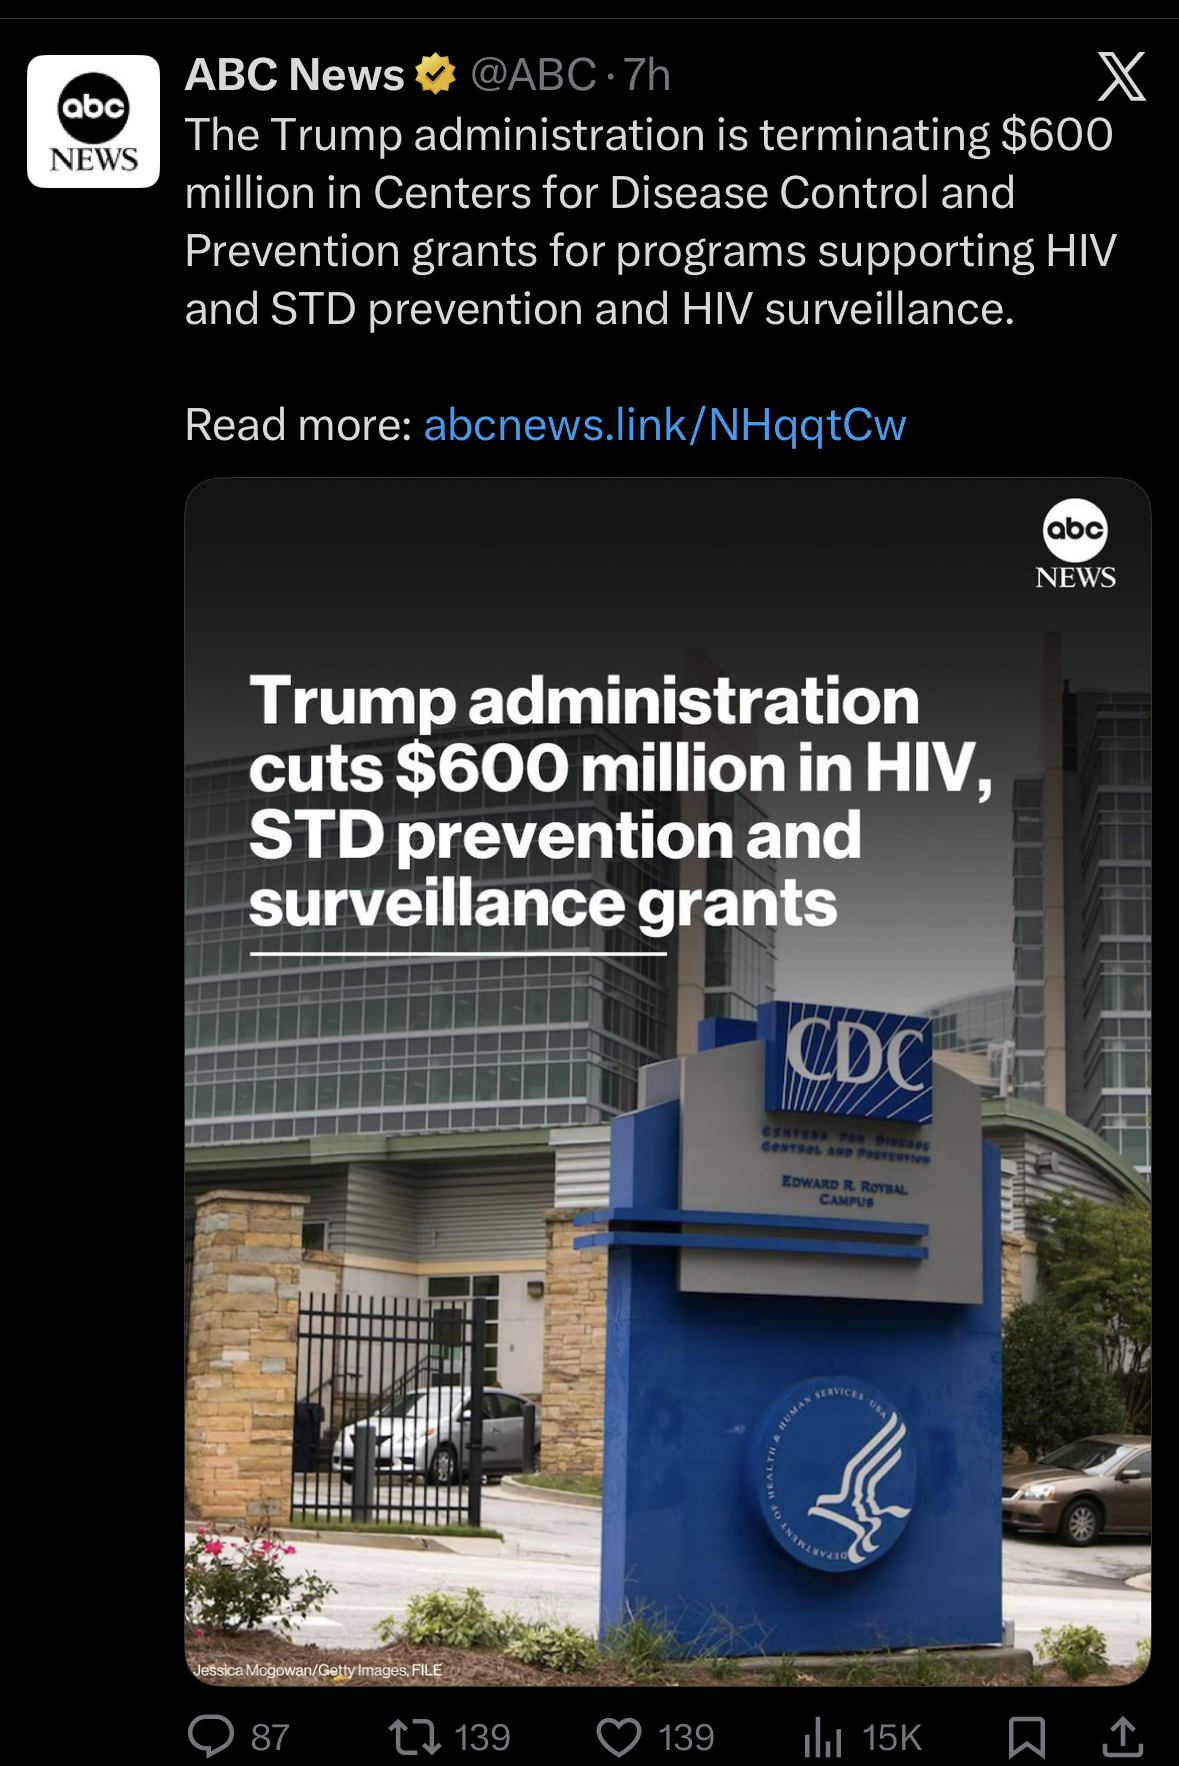
Task: Like the tweet with heart icon
Action: 619,1738
